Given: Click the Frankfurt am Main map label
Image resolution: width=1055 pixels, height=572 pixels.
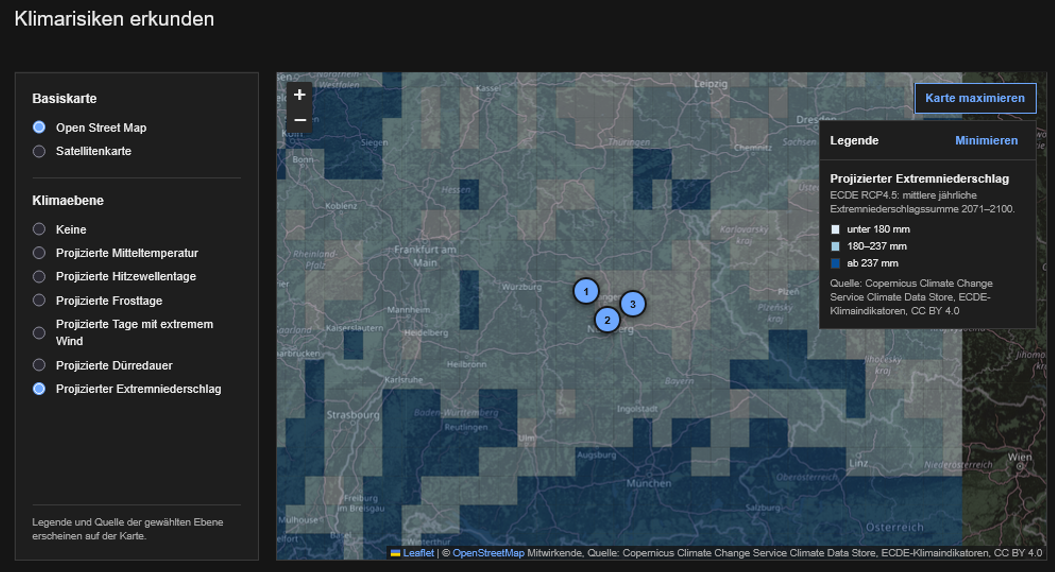Looking at the screenshot, I should click(425, 256).
